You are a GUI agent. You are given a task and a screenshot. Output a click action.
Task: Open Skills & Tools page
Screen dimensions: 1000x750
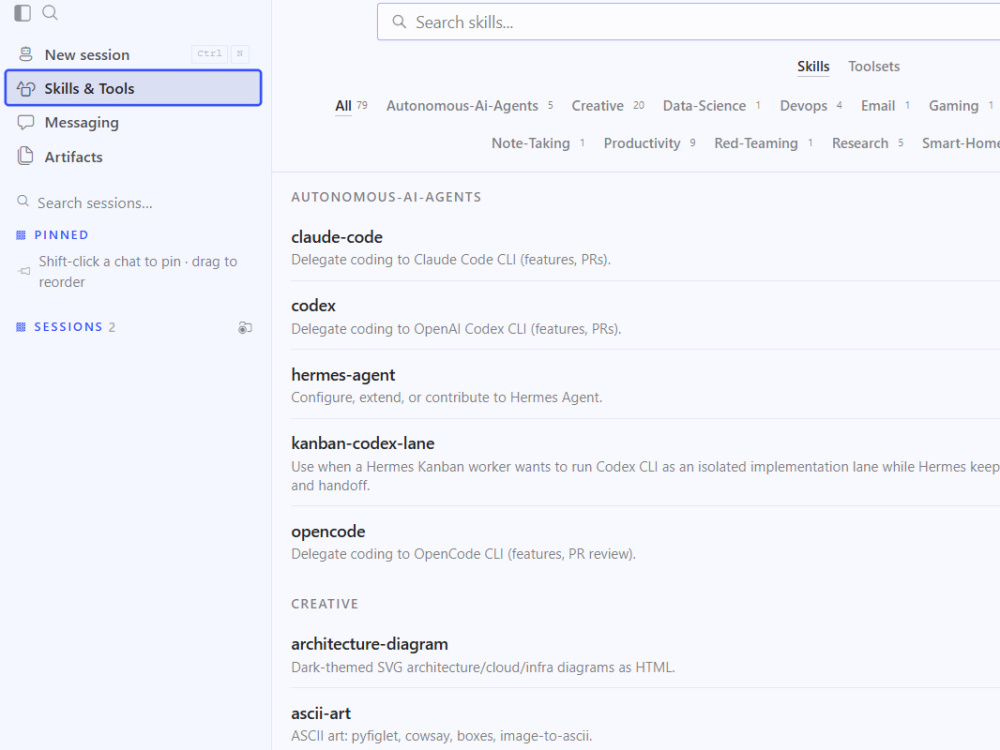click(133, 88)
